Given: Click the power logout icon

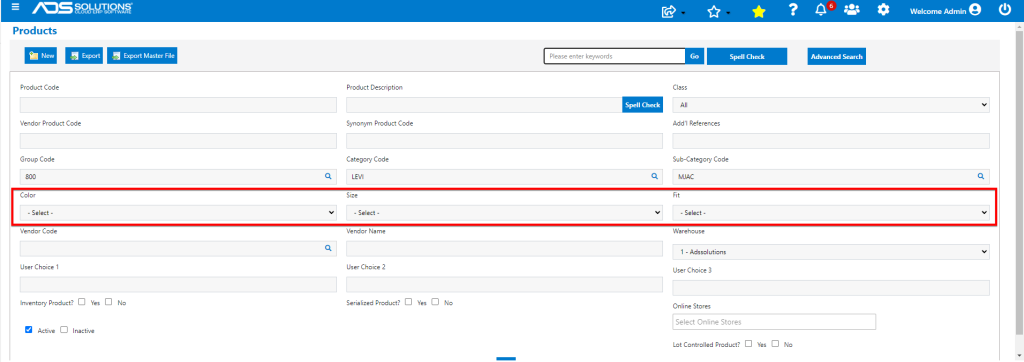Looking at the screenshot, I should pos(1005,10).
